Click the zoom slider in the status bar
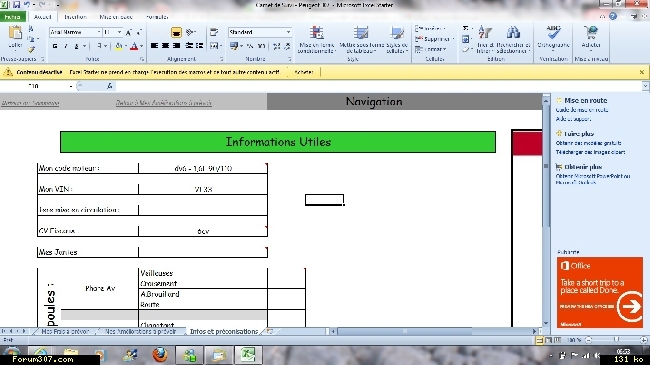650x365 pixels. click(616, 340)
